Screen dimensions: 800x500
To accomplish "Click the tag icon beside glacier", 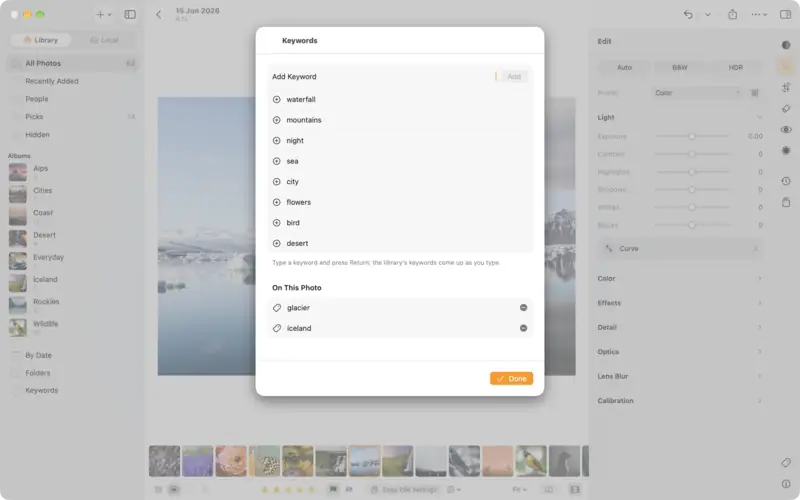I will pos(277,308).
